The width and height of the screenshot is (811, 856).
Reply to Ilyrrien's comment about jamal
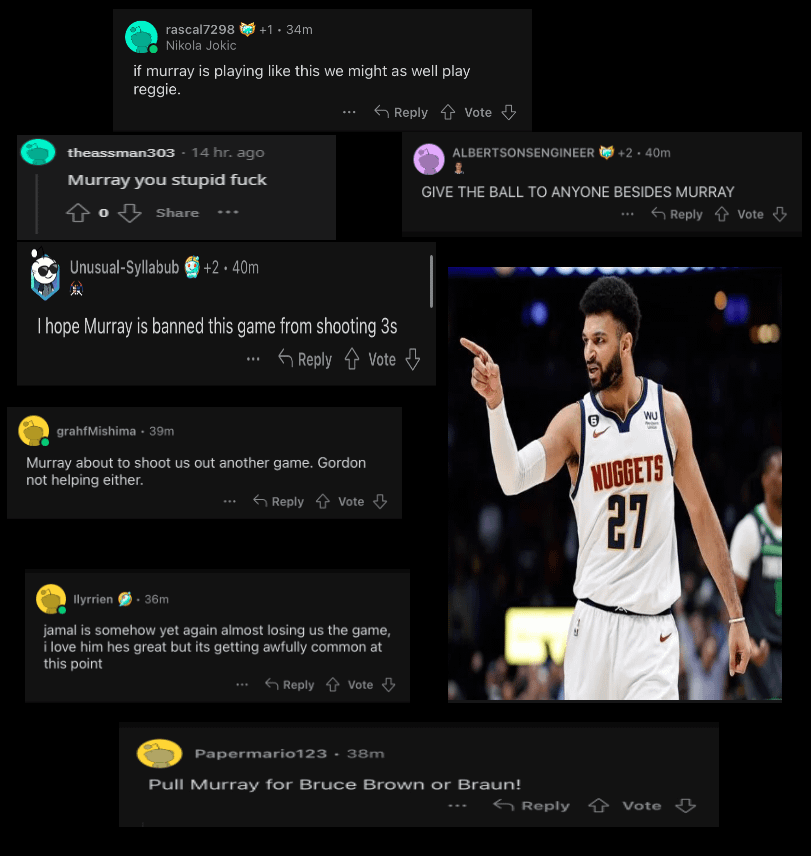point(289,685)
